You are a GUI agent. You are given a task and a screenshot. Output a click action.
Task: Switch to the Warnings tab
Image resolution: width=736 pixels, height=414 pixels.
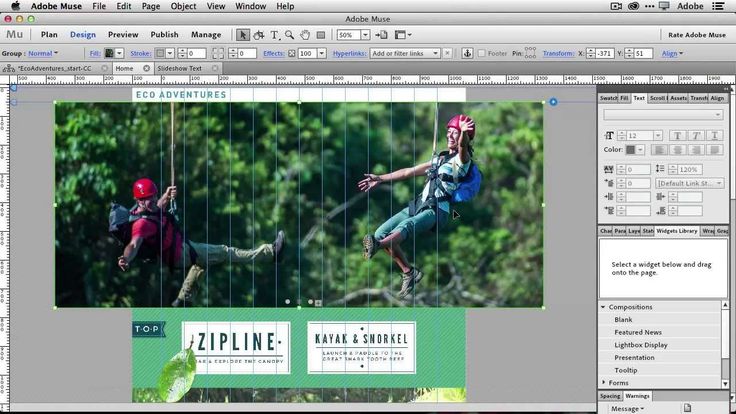(x=637, y=396)
